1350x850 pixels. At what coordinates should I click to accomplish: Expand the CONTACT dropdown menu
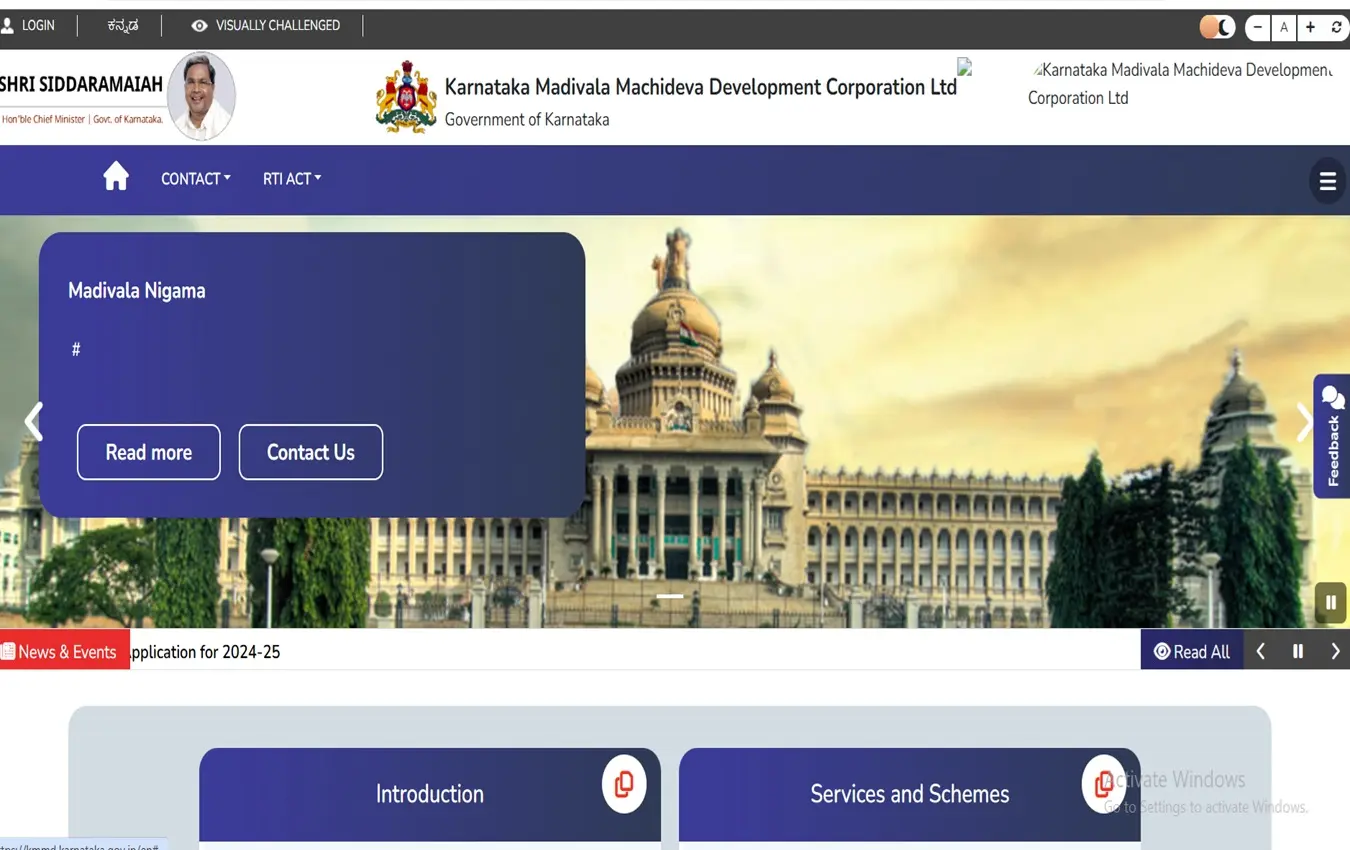196,179
